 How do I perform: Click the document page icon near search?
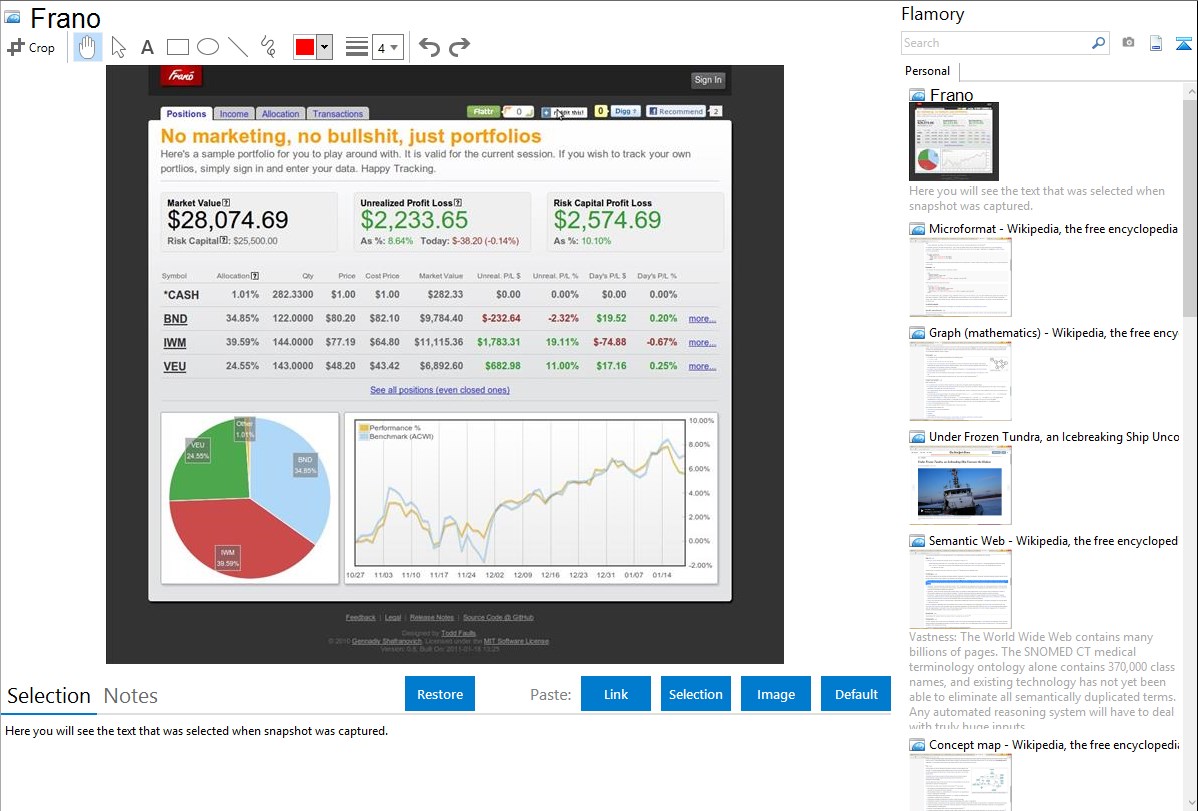click(x=1156, y=43)
